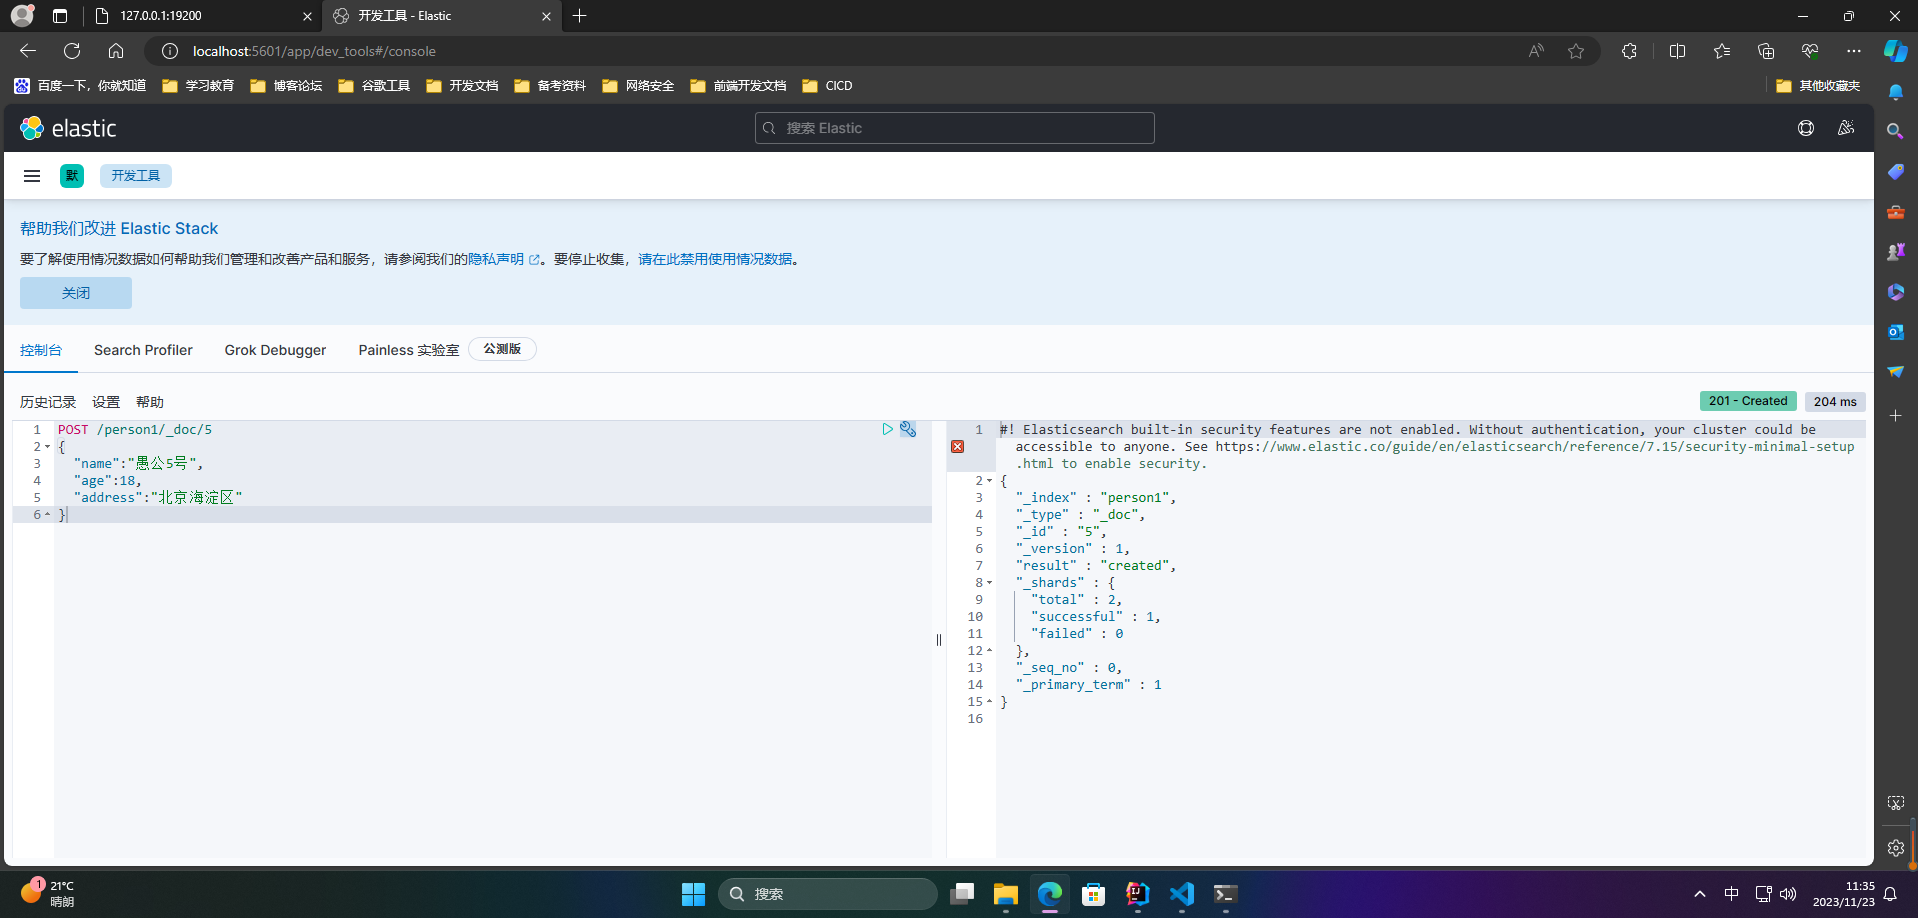Switch to the Search Profiler tab
The height and width of the screenshot is (918, 1918).
[x=143, y=350]
